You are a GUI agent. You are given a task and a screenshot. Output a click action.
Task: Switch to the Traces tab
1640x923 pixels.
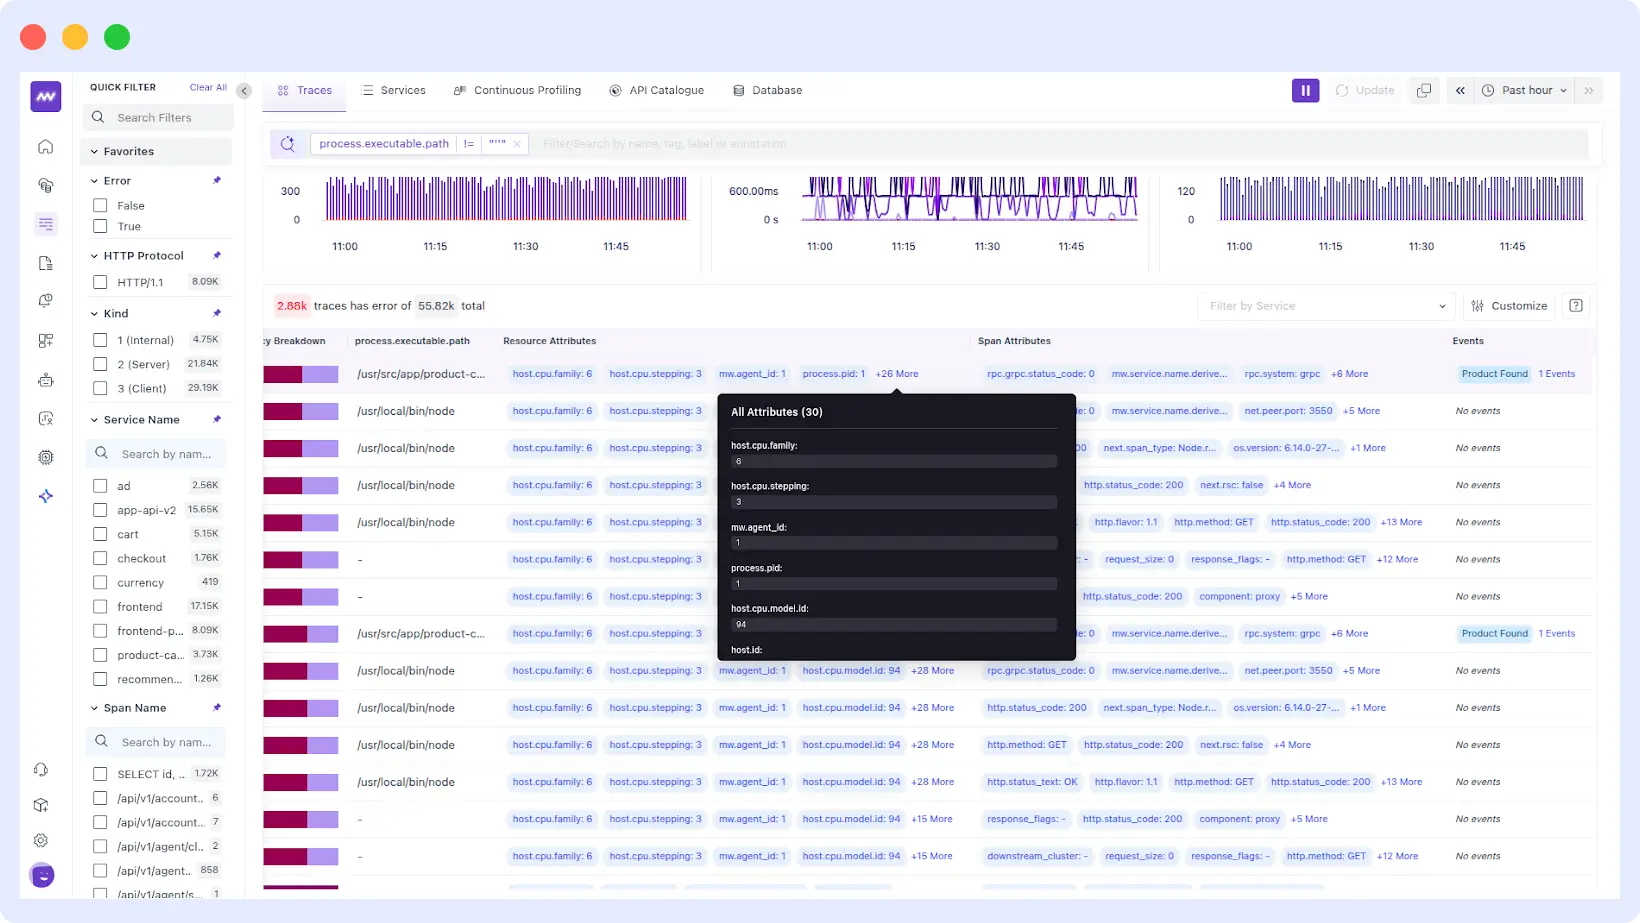pyautogui.click(x=305, y=90)
